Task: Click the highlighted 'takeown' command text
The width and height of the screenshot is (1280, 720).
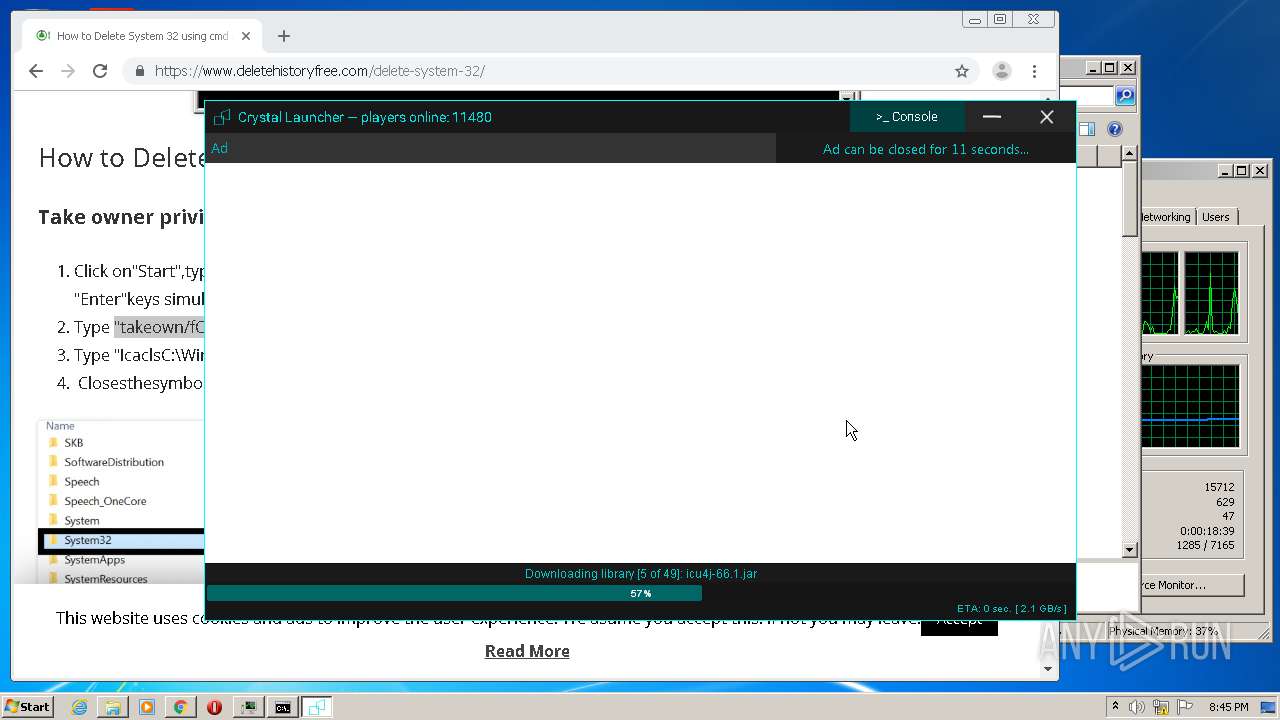Action: pyautogui.click(x=159, y=327)
